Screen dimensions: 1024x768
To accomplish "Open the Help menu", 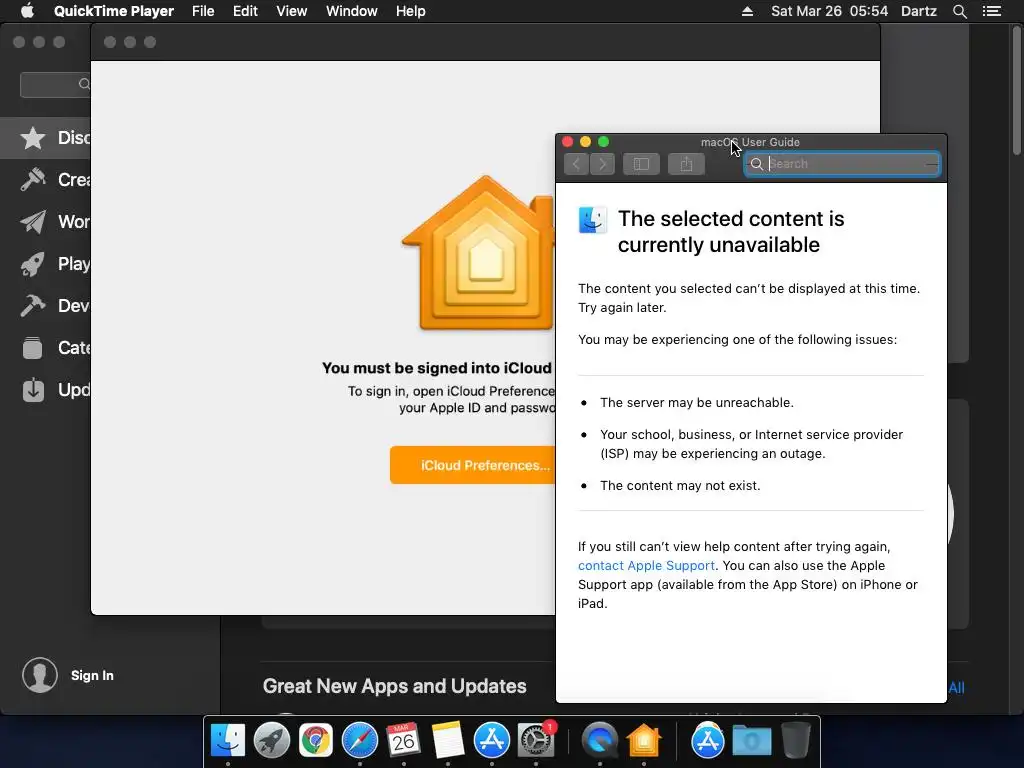I will [411, 11].
